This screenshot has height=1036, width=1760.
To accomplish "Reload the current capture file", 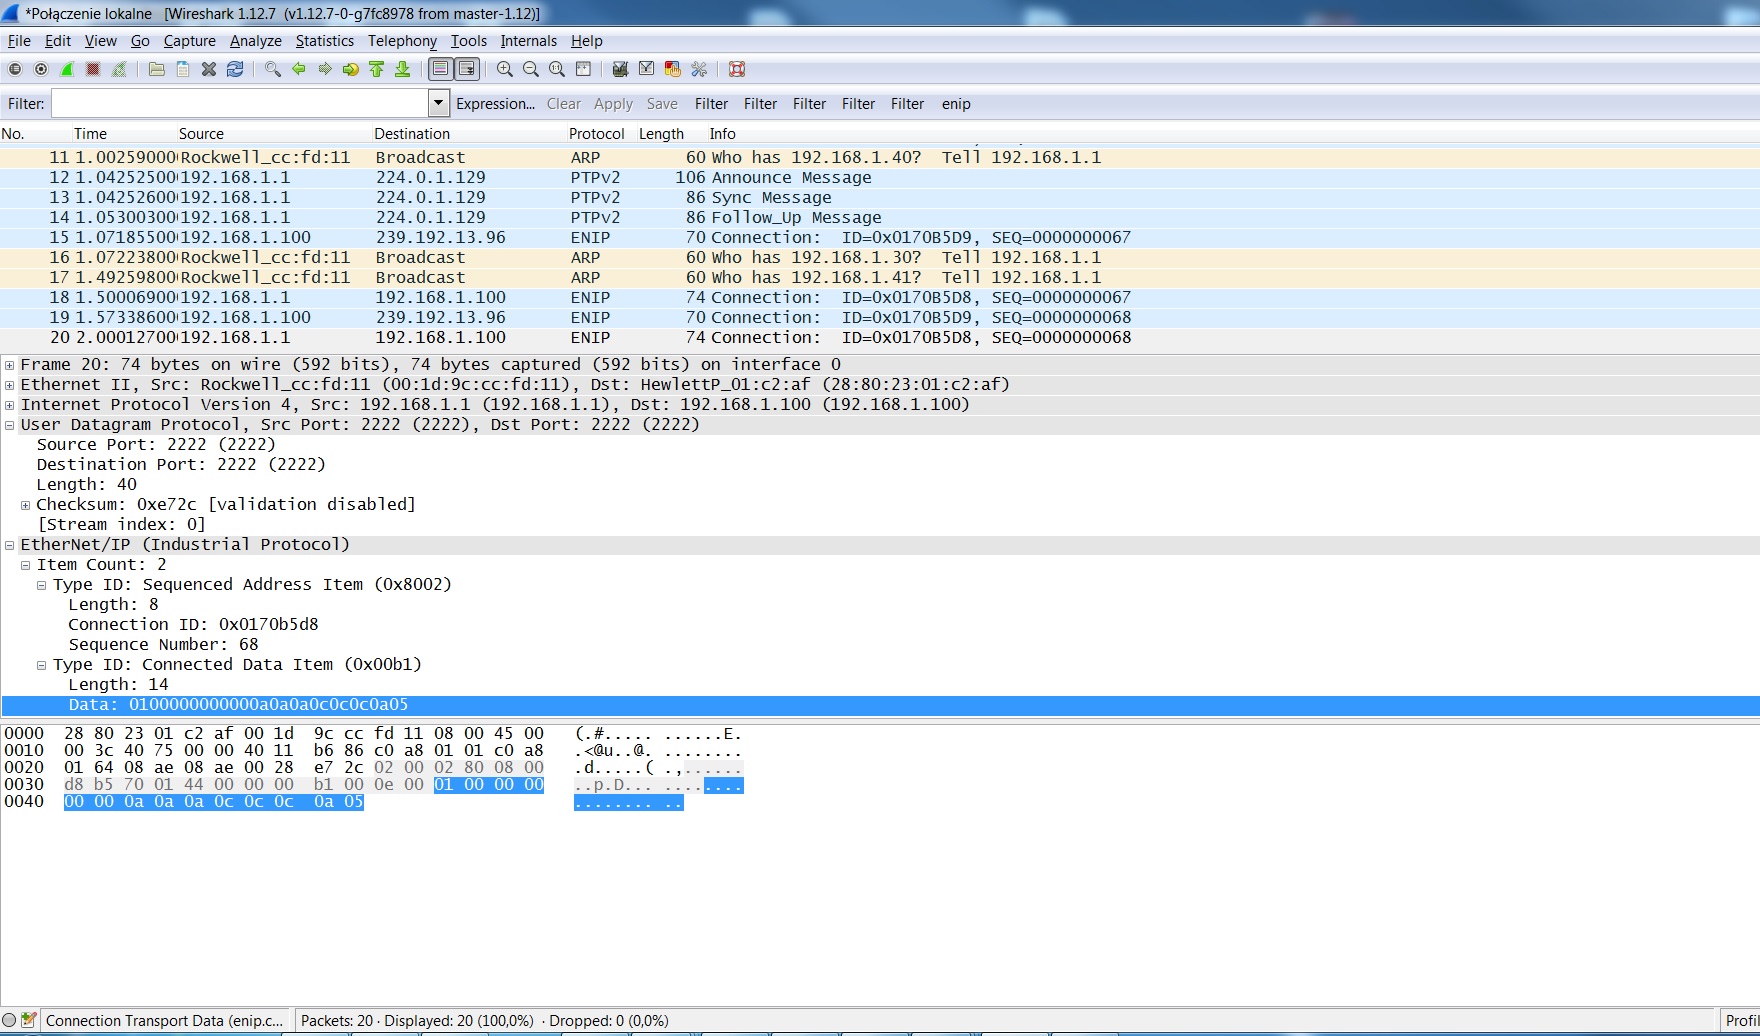I will click(x=235, y=69).
